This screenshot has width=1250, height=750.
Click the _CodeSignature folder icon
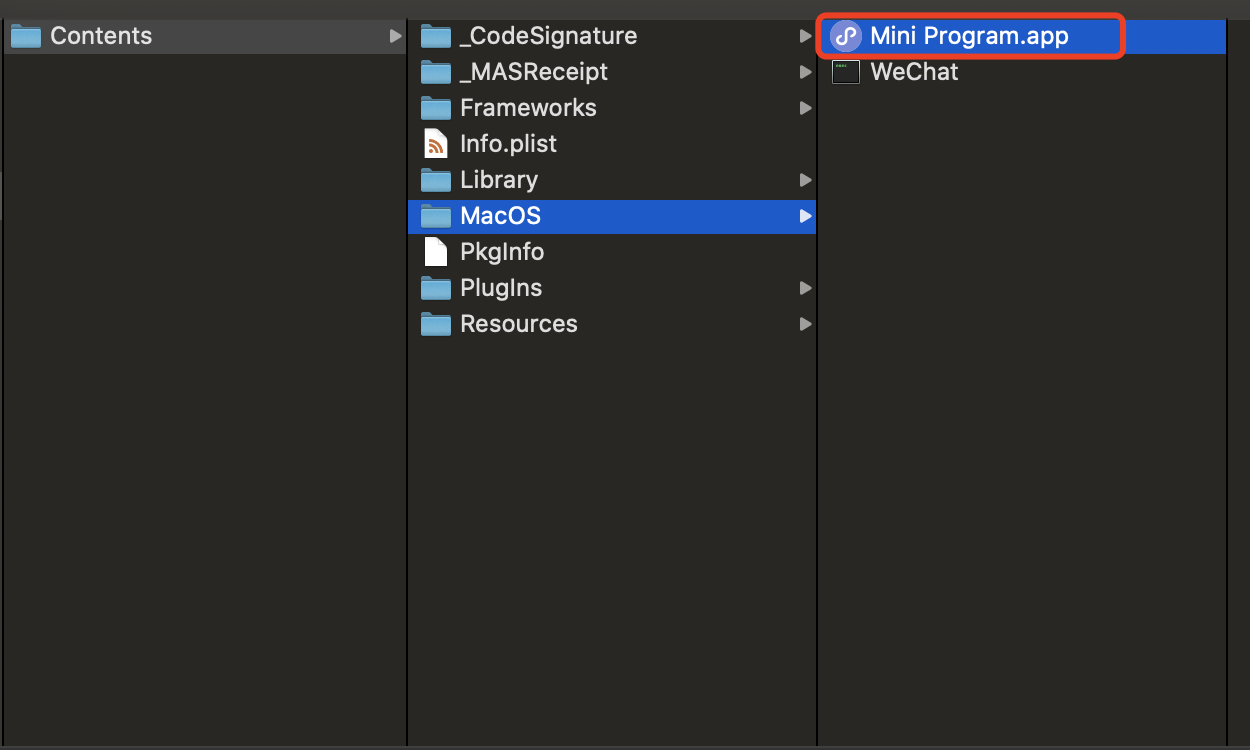[x=436, y=36]
